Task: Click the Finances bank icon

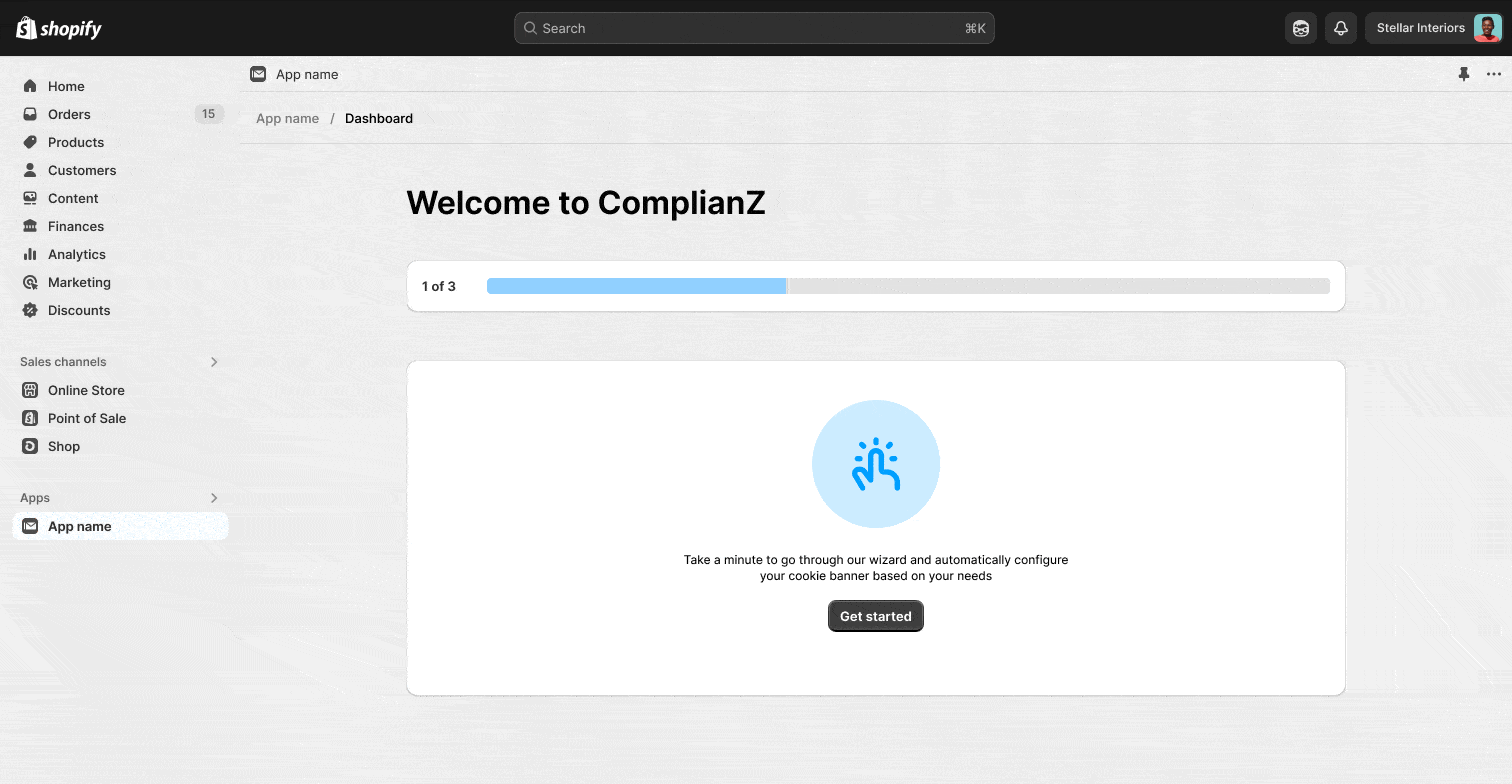Action: tap(30, 226)
